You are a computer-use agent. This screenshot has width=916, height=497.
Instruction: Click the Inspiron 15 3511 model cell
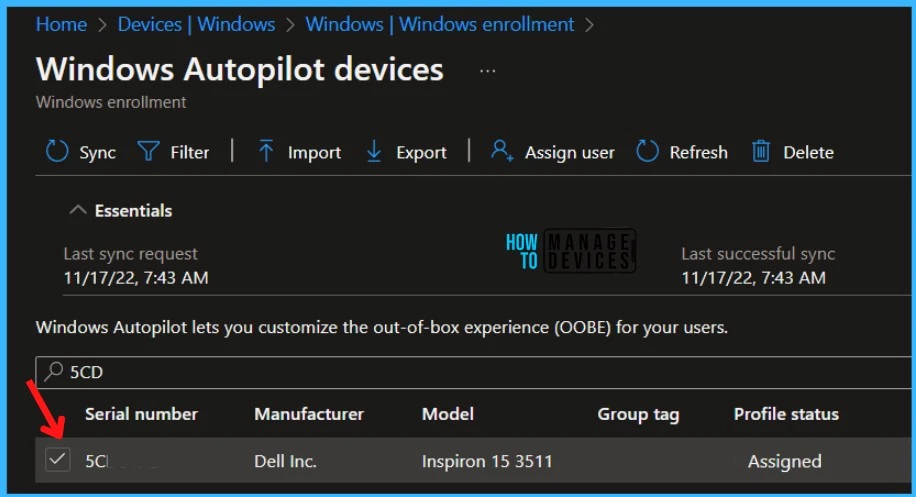(x=487, y=461)
